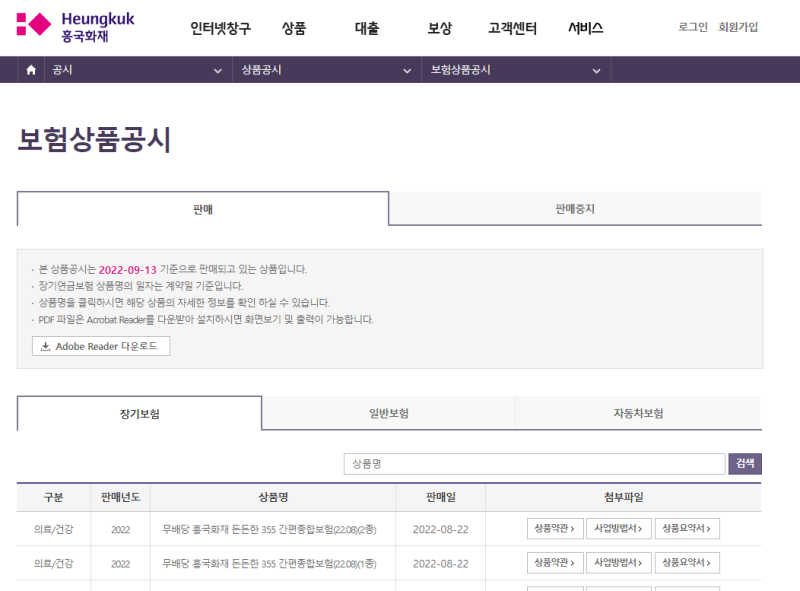
Task: Expand the 상품공시 breadcrumb dropdown
Action: click(x=327, y=70)
